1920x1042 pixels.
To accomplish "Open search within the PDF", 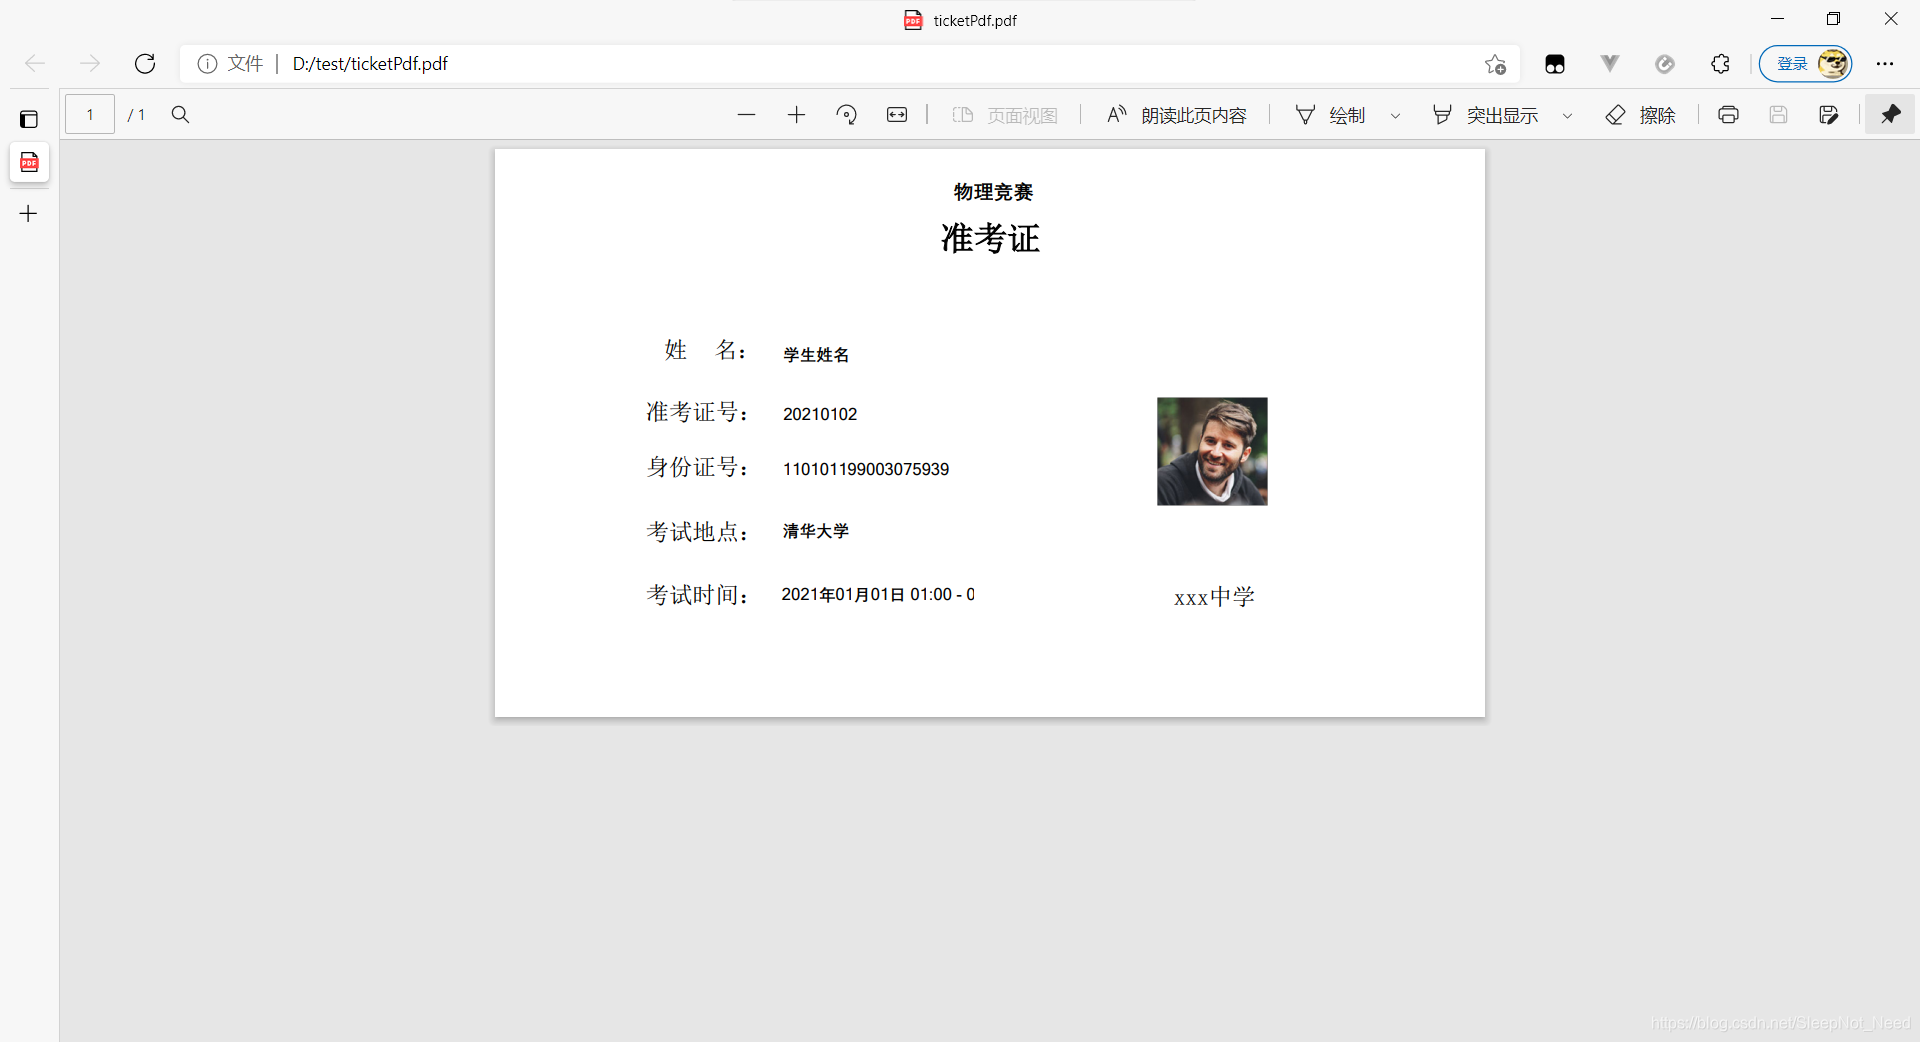I will pos(180,114).
